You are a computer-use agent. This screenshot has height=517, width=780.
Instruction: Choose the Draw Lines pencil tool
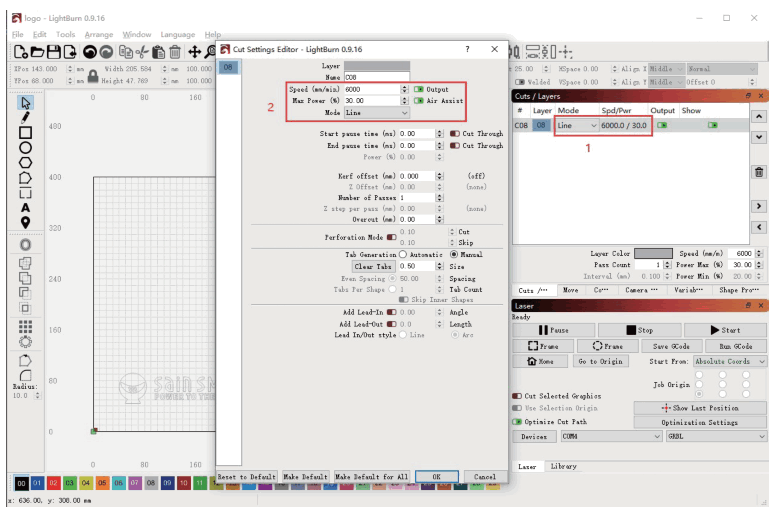pos(25,117)
